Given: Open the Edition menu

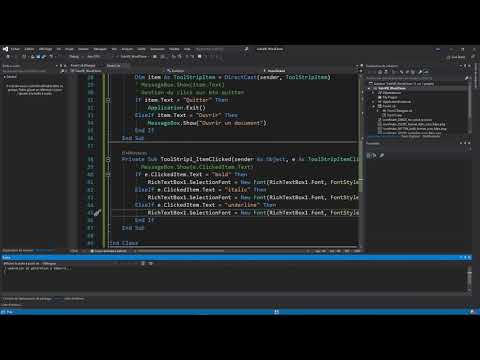Looking at the screenshot, I should click(29, 49).
